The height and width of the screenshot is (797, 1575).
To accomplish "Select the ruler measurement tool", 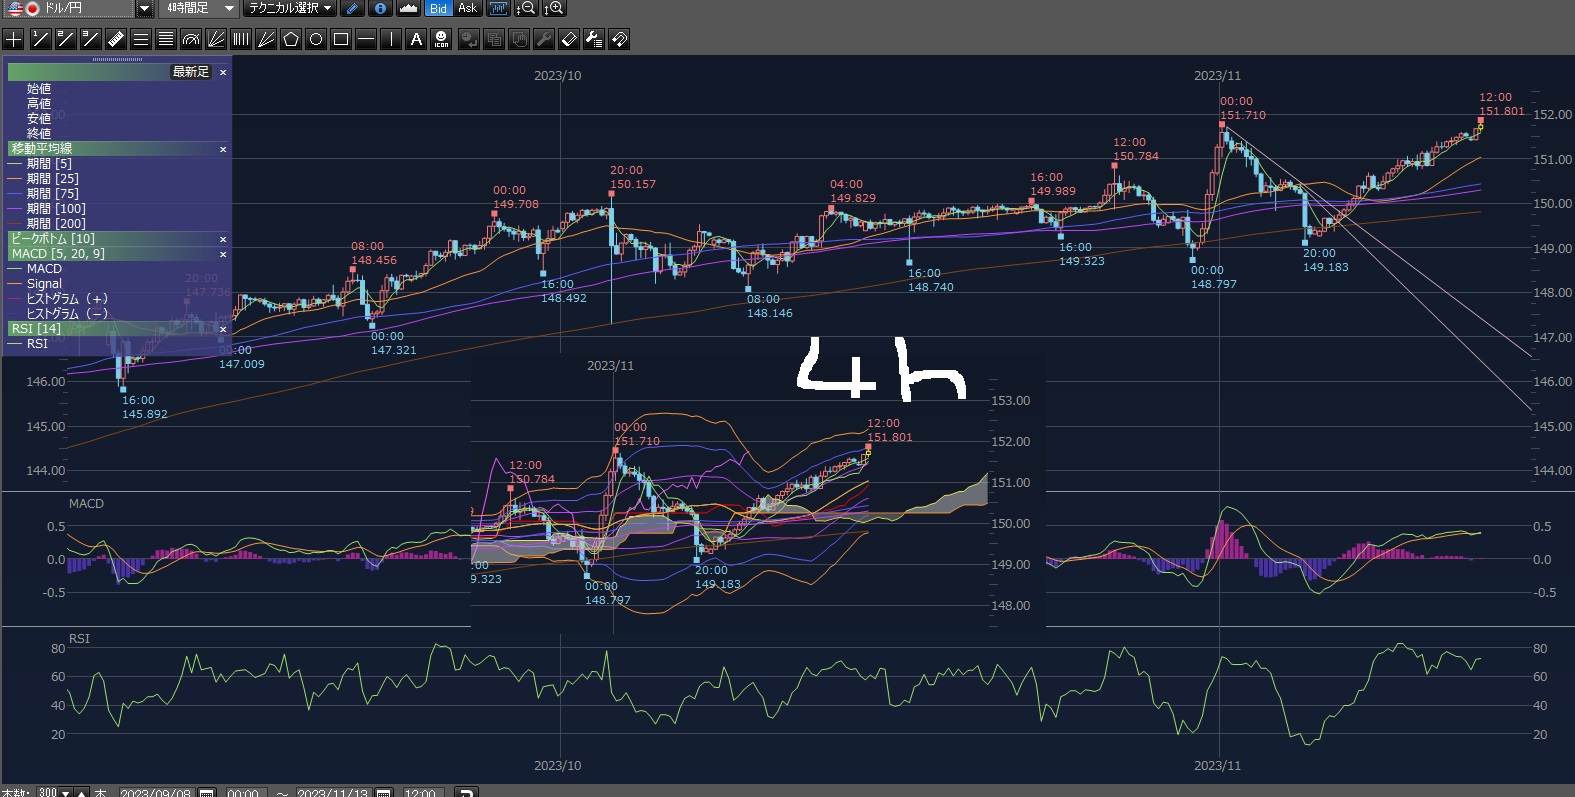I will (x=116, y=39).
